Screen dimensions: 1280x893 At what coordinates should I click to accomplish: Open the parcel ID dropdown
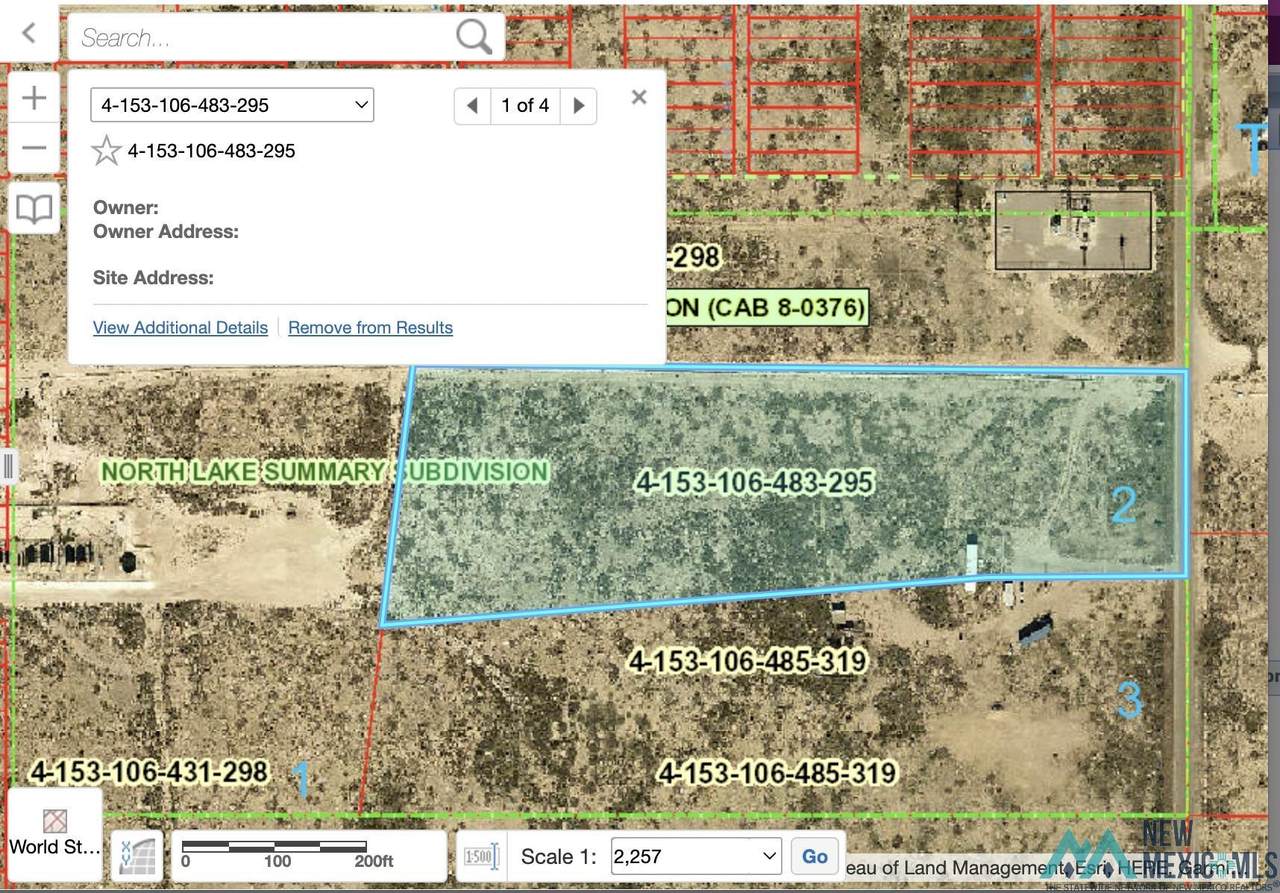coord(232,105)
